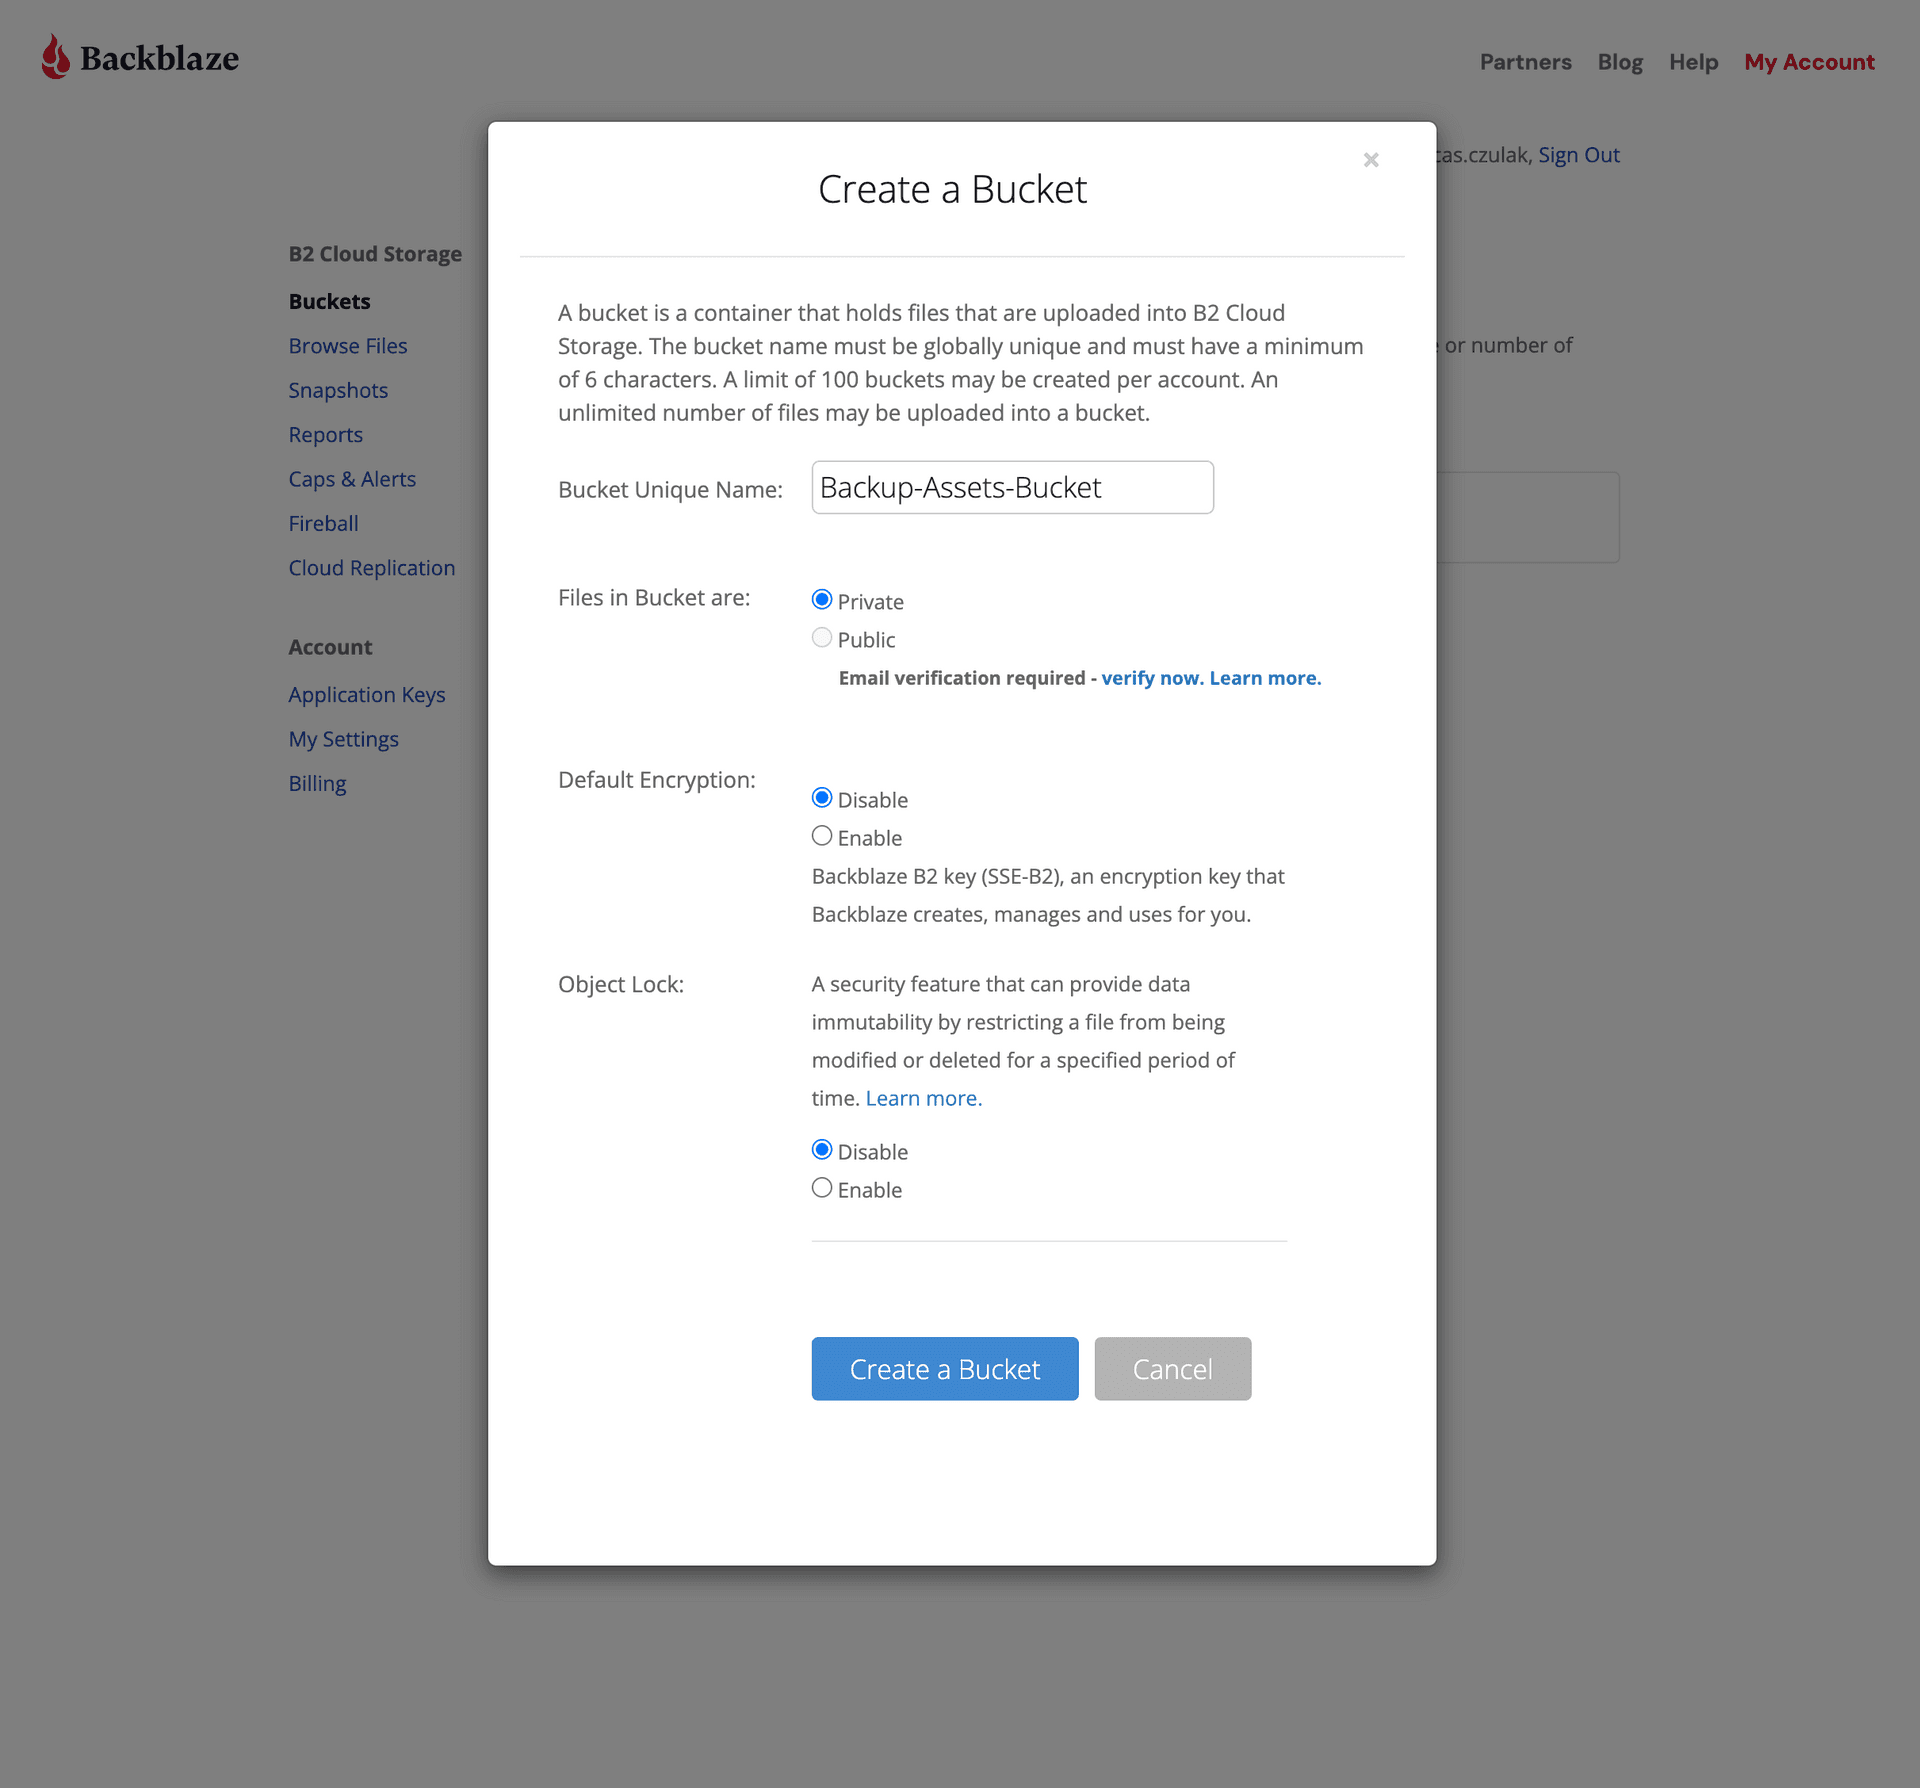Click the Cancel button
The image size is (1920, 1788).
point(1171,1368)
